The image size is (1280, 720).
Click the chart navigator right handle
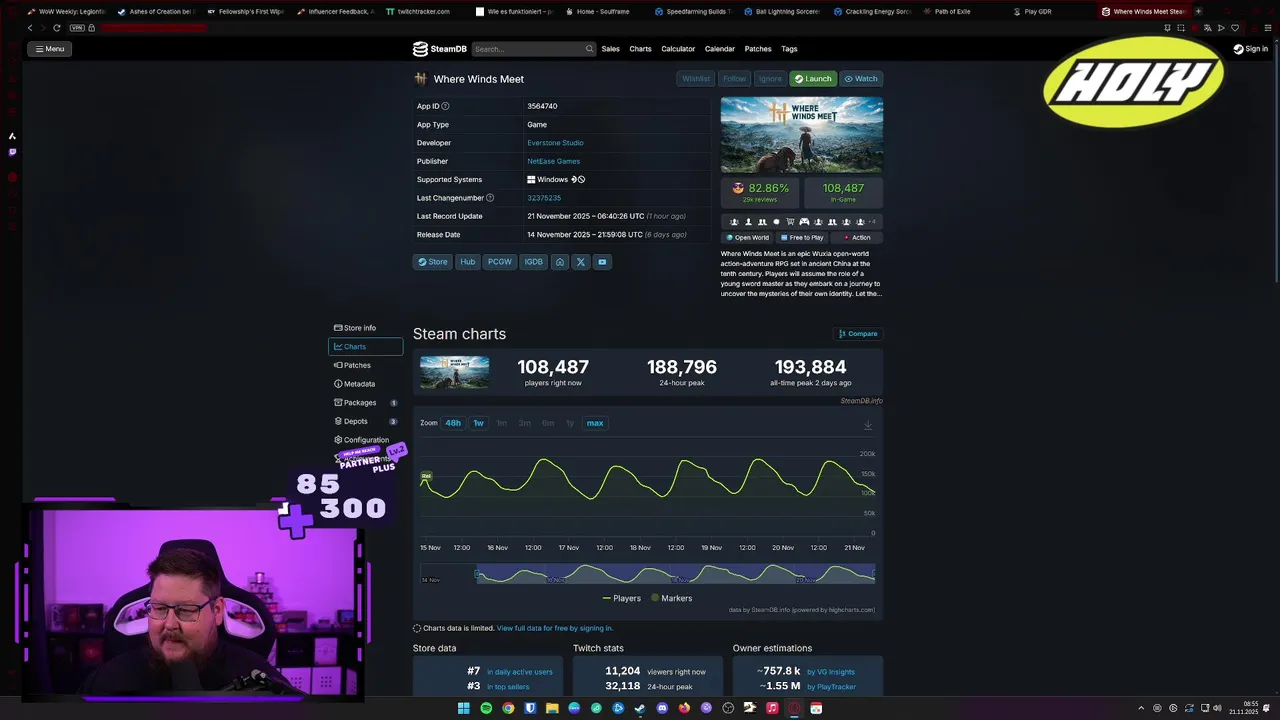(x=874, y=574)
